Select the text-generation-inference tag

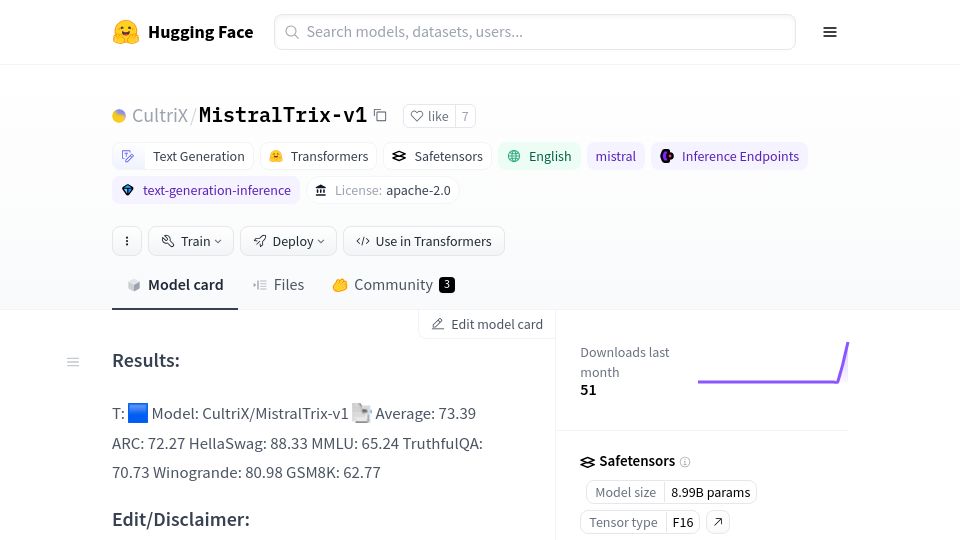tap(206, 190)
